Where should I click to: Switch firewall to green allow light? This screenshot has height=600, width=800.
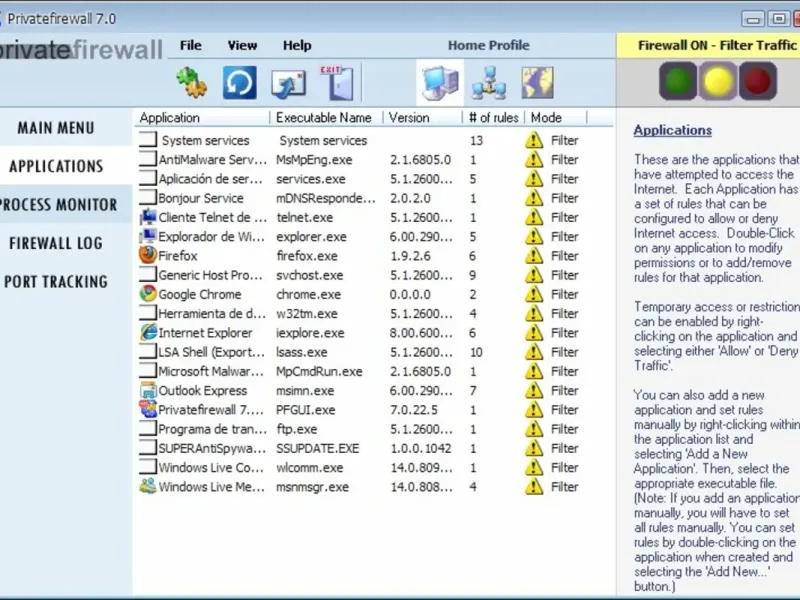tap(678, 81)
